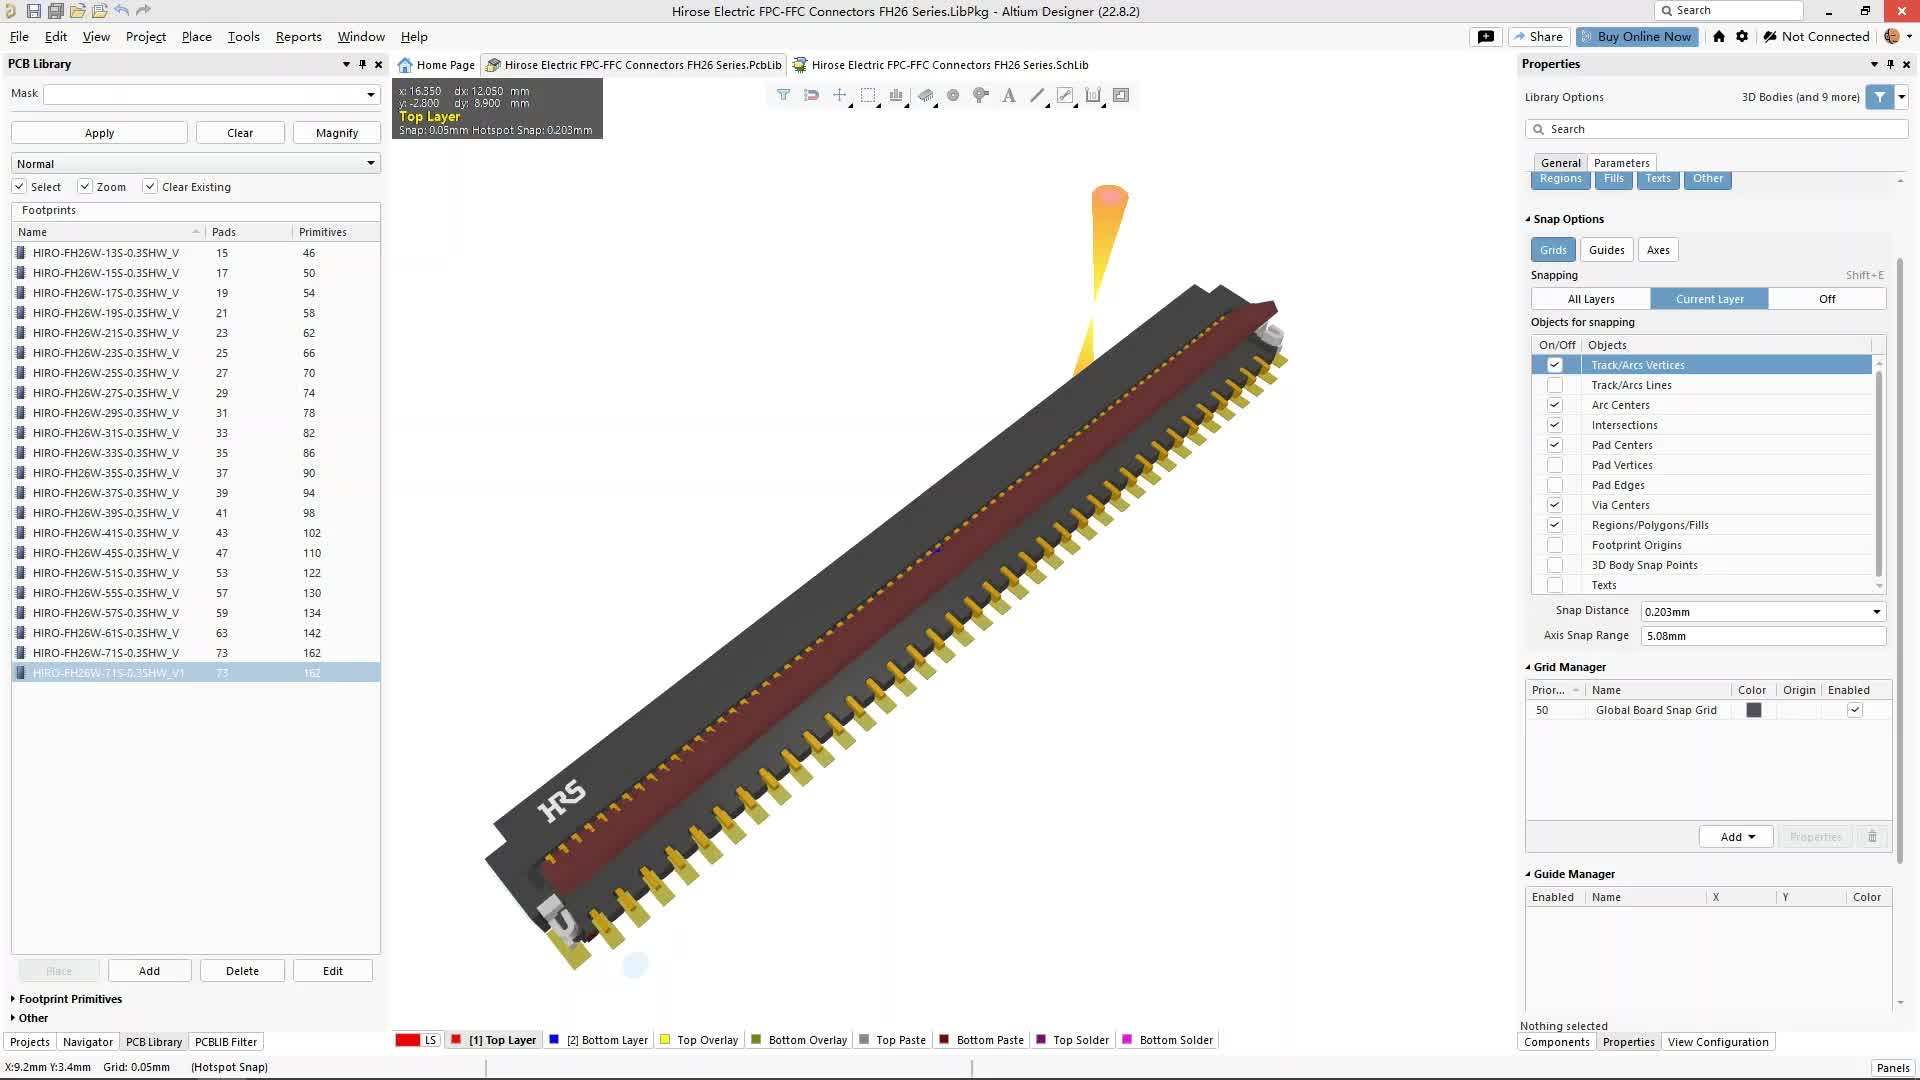The image size is (1920, 1080).
Task: Click the Delete footprint button
Action: click(242, 971)
